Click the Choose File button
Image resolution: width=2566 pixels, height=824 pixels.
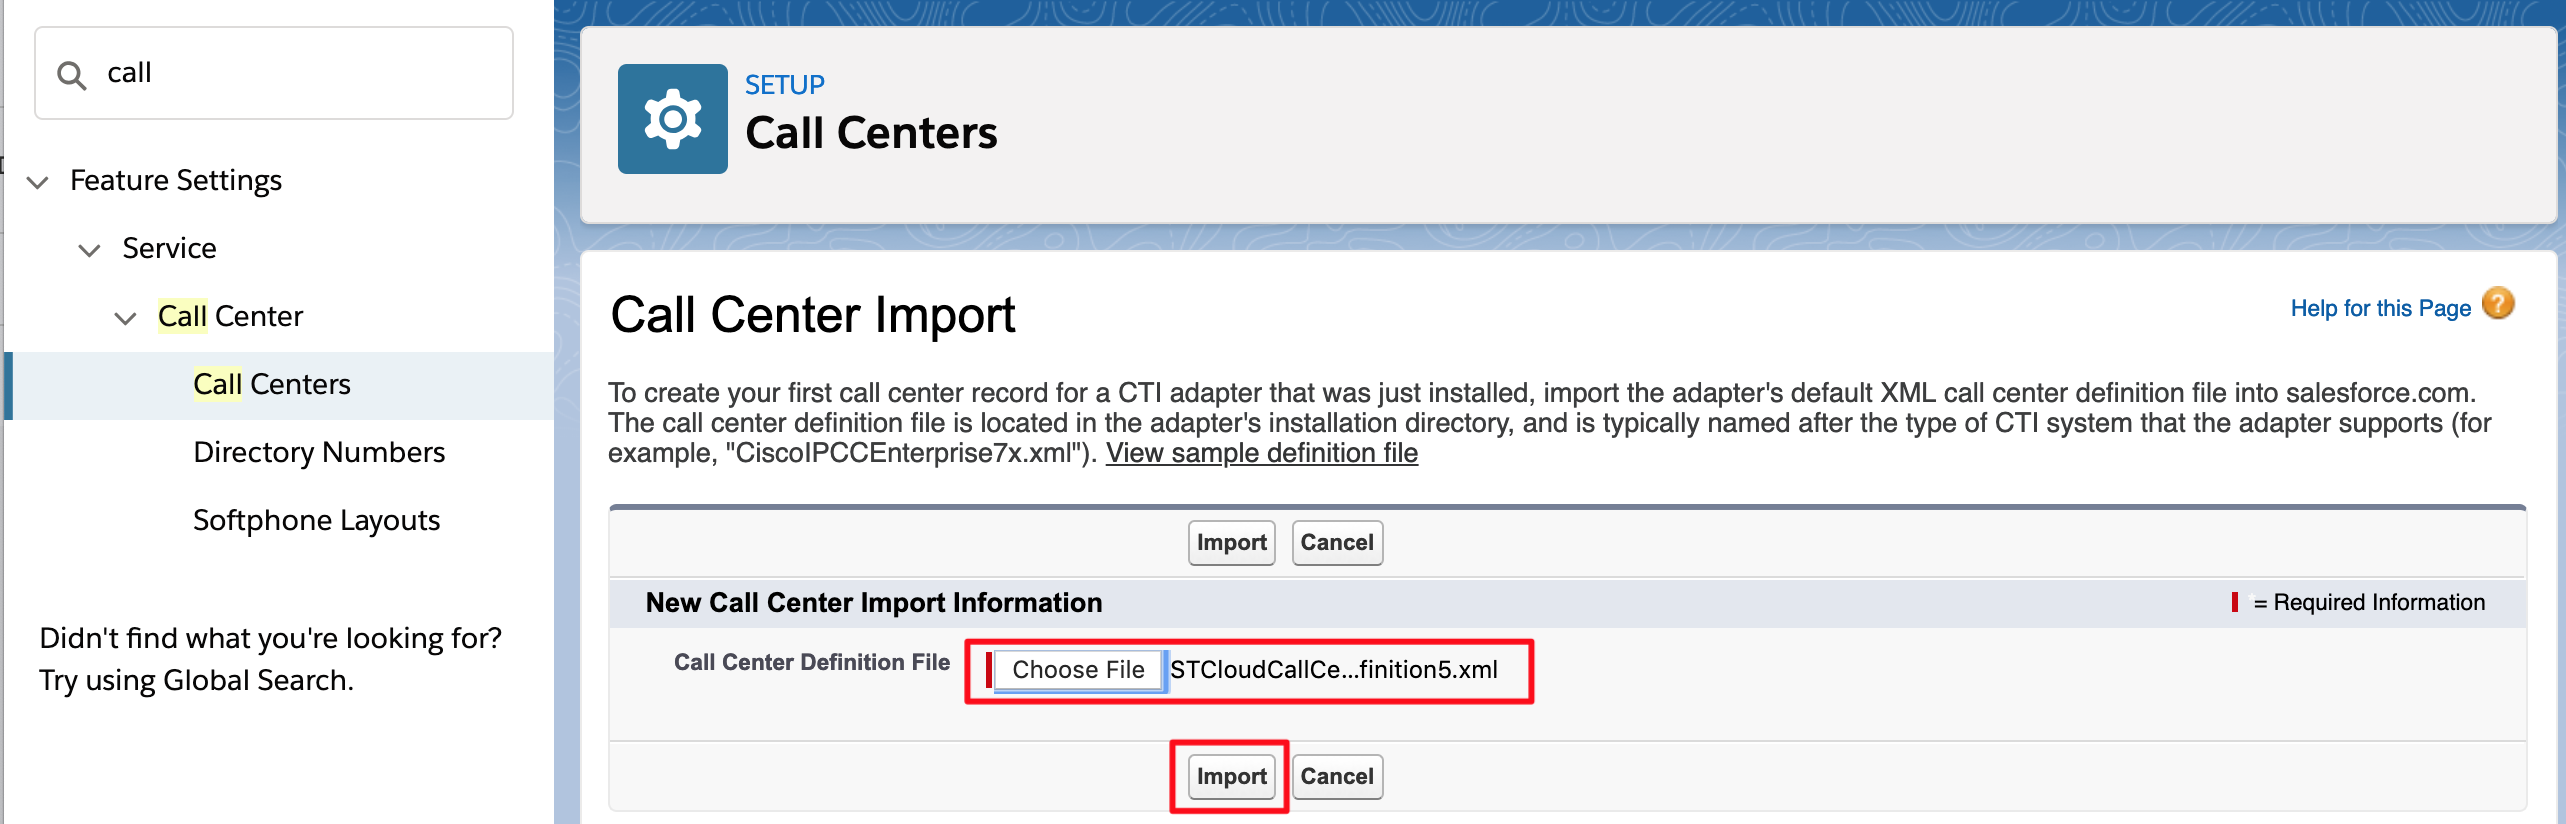click(x=1077, y=670)
